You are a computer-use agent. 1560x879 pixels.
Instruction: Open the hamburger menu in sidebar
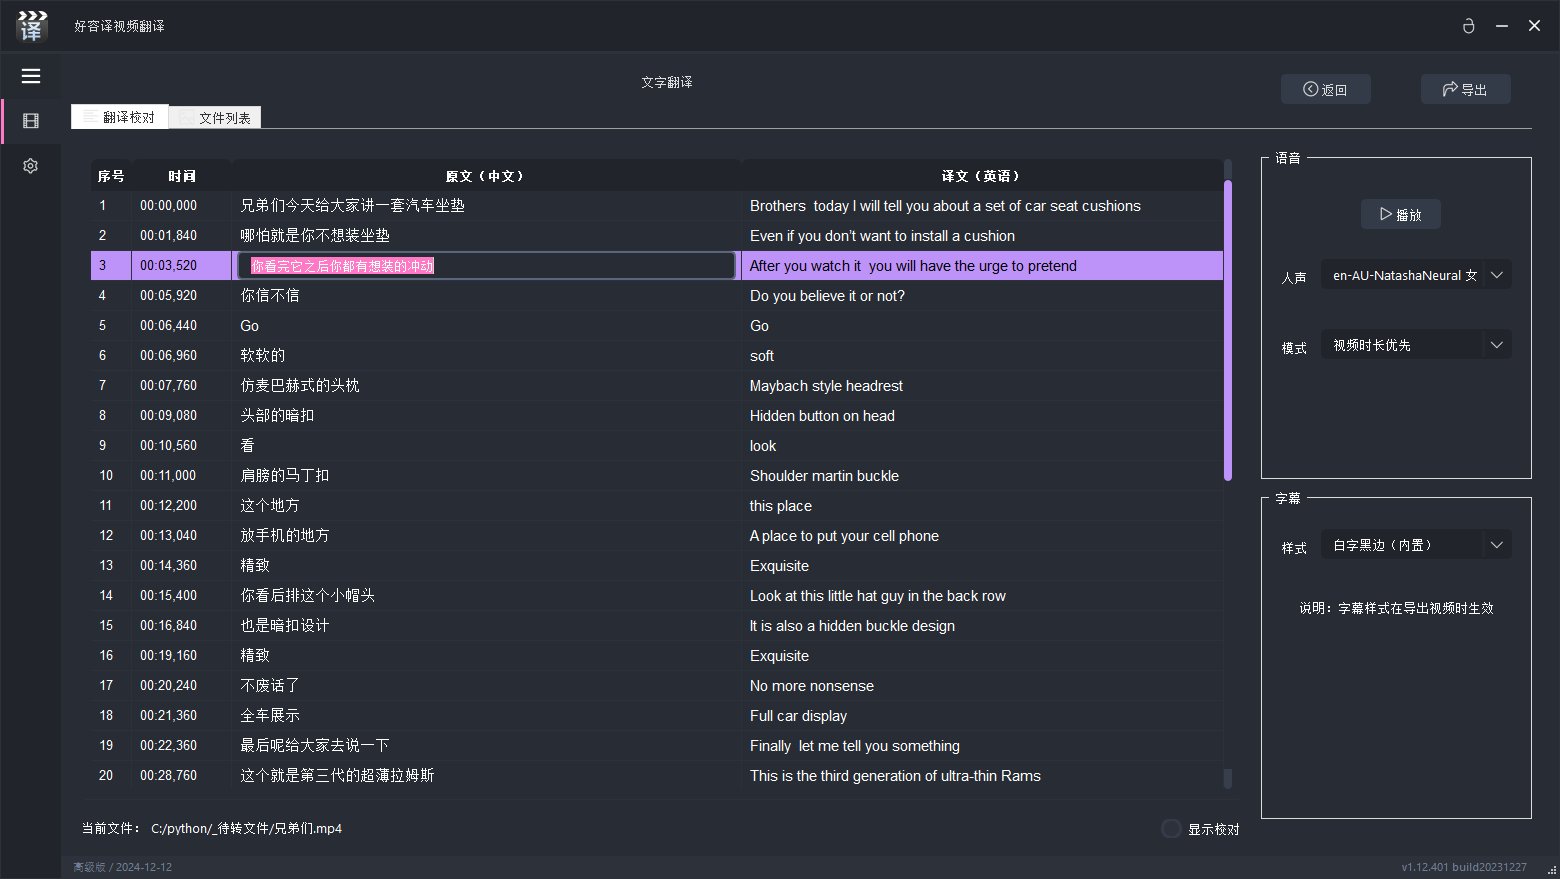coord(31,76)
